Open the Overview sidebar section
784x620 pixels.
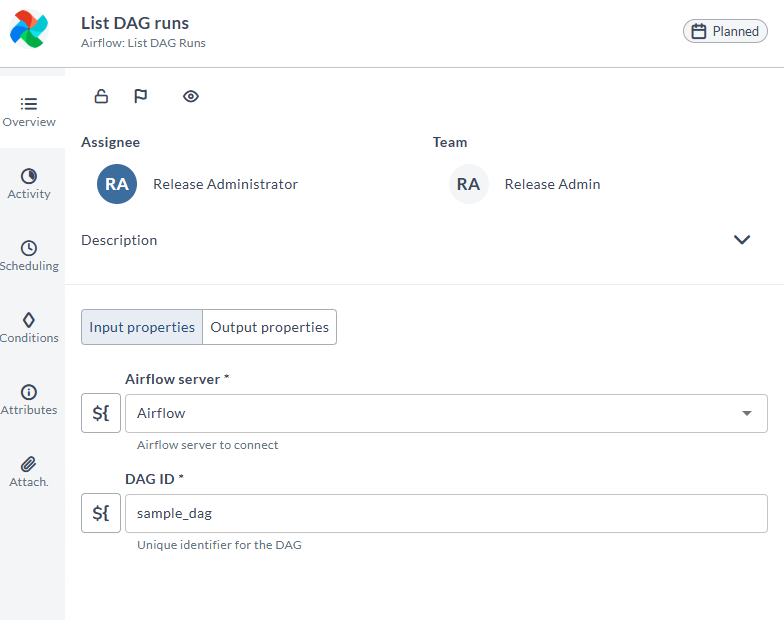pos(29,112)
